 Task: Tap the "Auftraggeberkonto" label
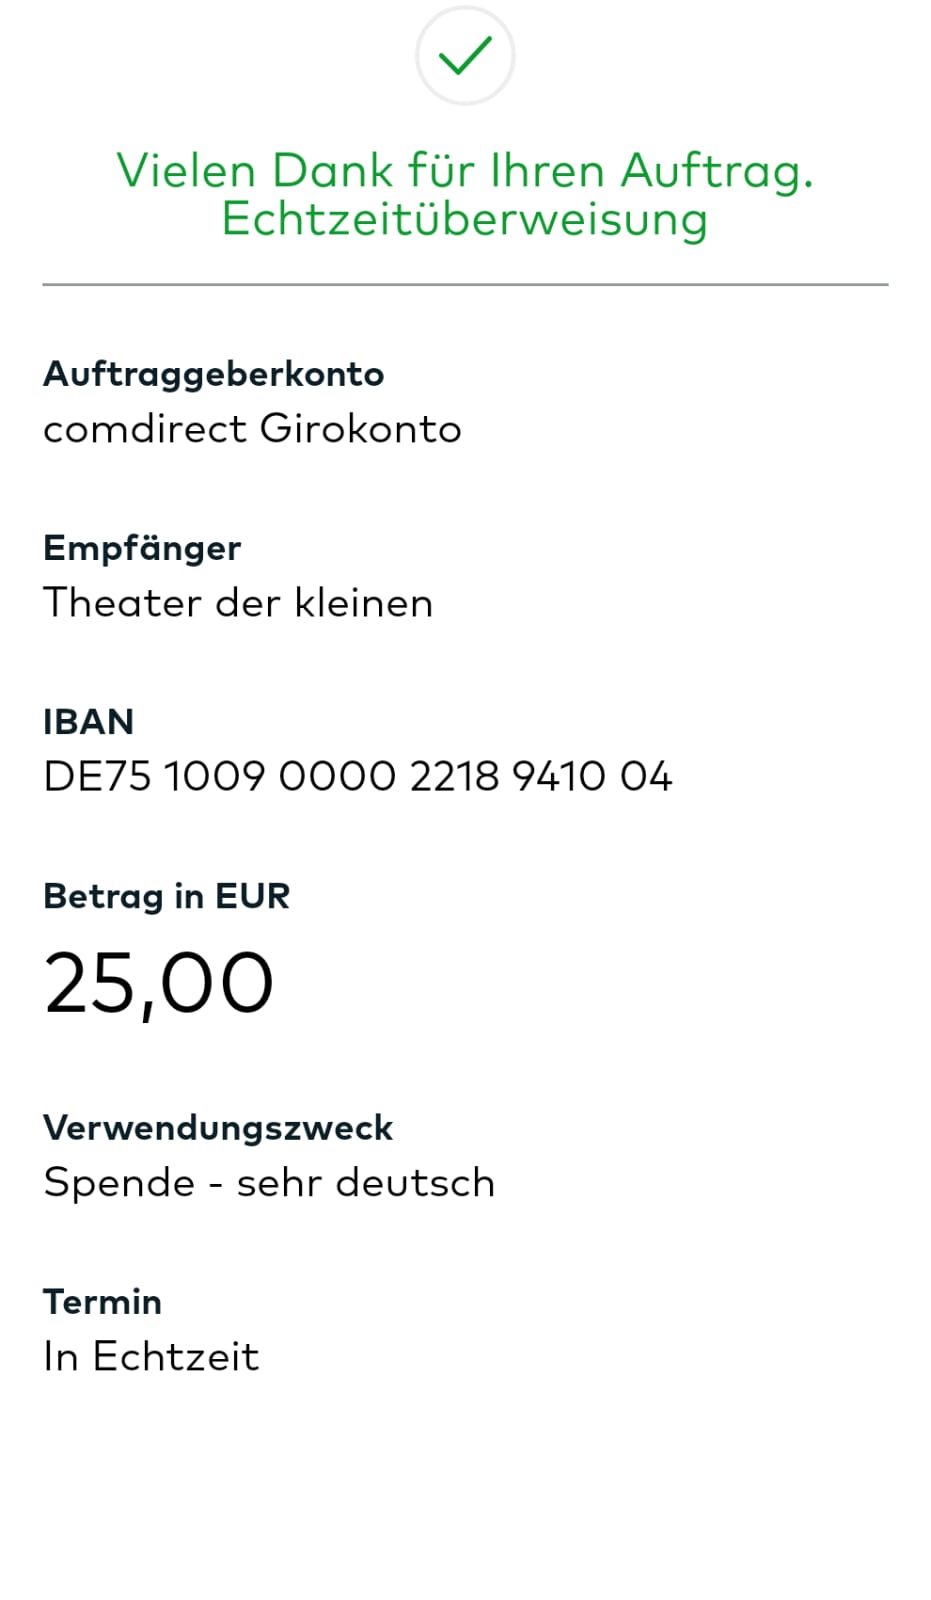click(x=213, y=374)
